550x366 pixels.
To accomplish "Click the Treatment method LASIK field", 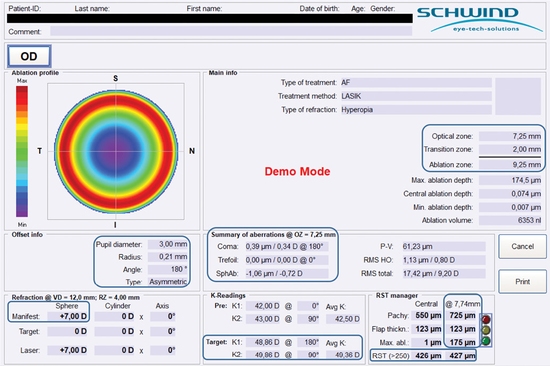I will [416, 96].
